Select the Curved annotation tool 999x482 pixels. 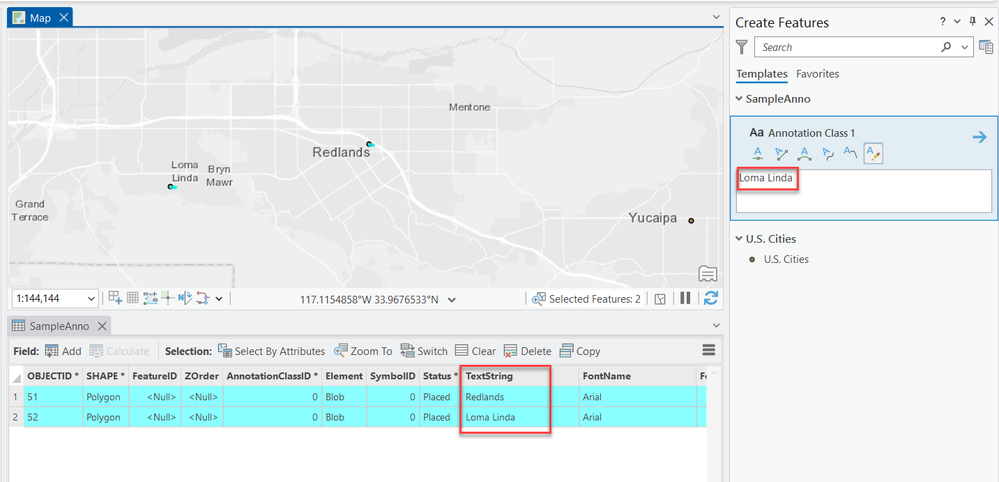pyautogui.click(x=804, y=153)
